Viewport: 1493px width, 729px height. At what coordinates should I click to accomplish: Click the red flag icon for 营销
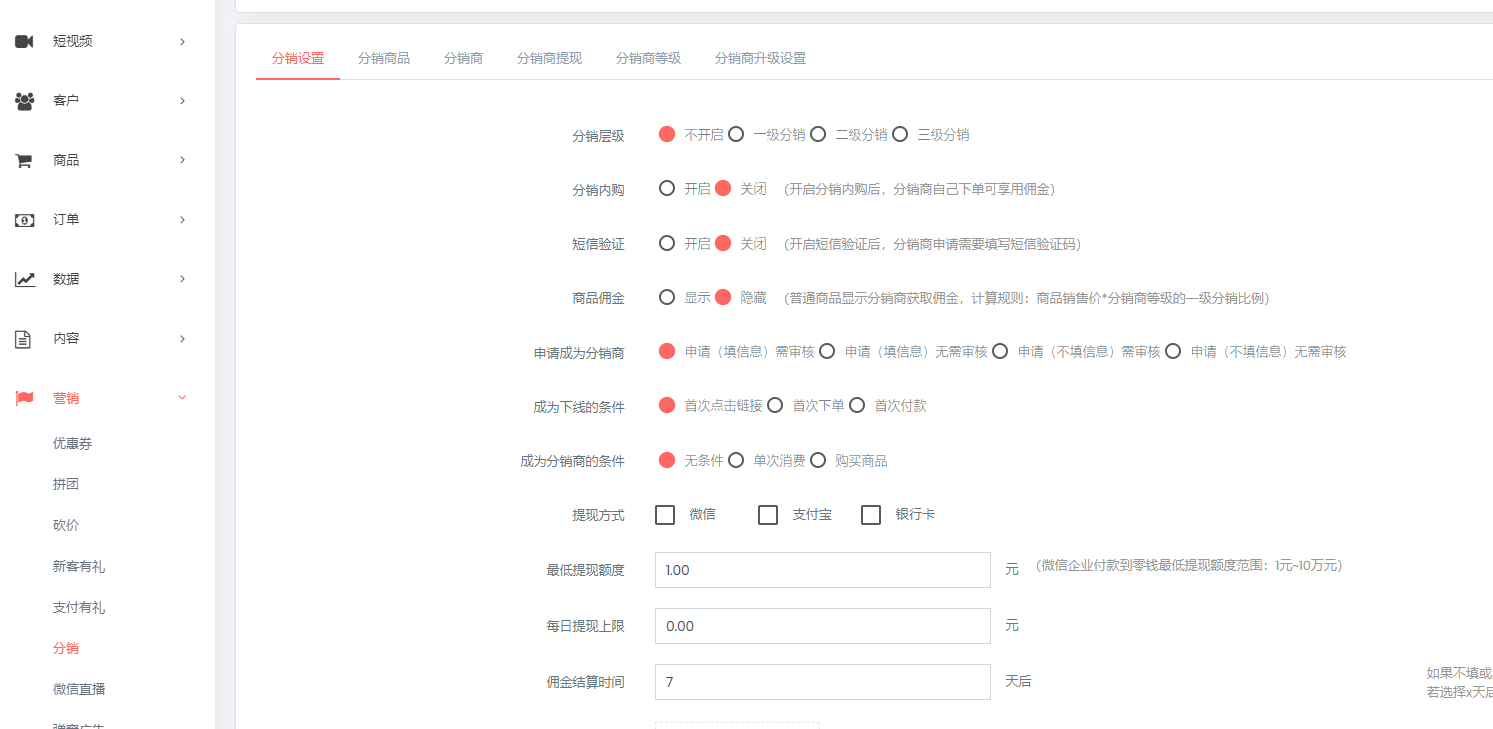(24, 398)
